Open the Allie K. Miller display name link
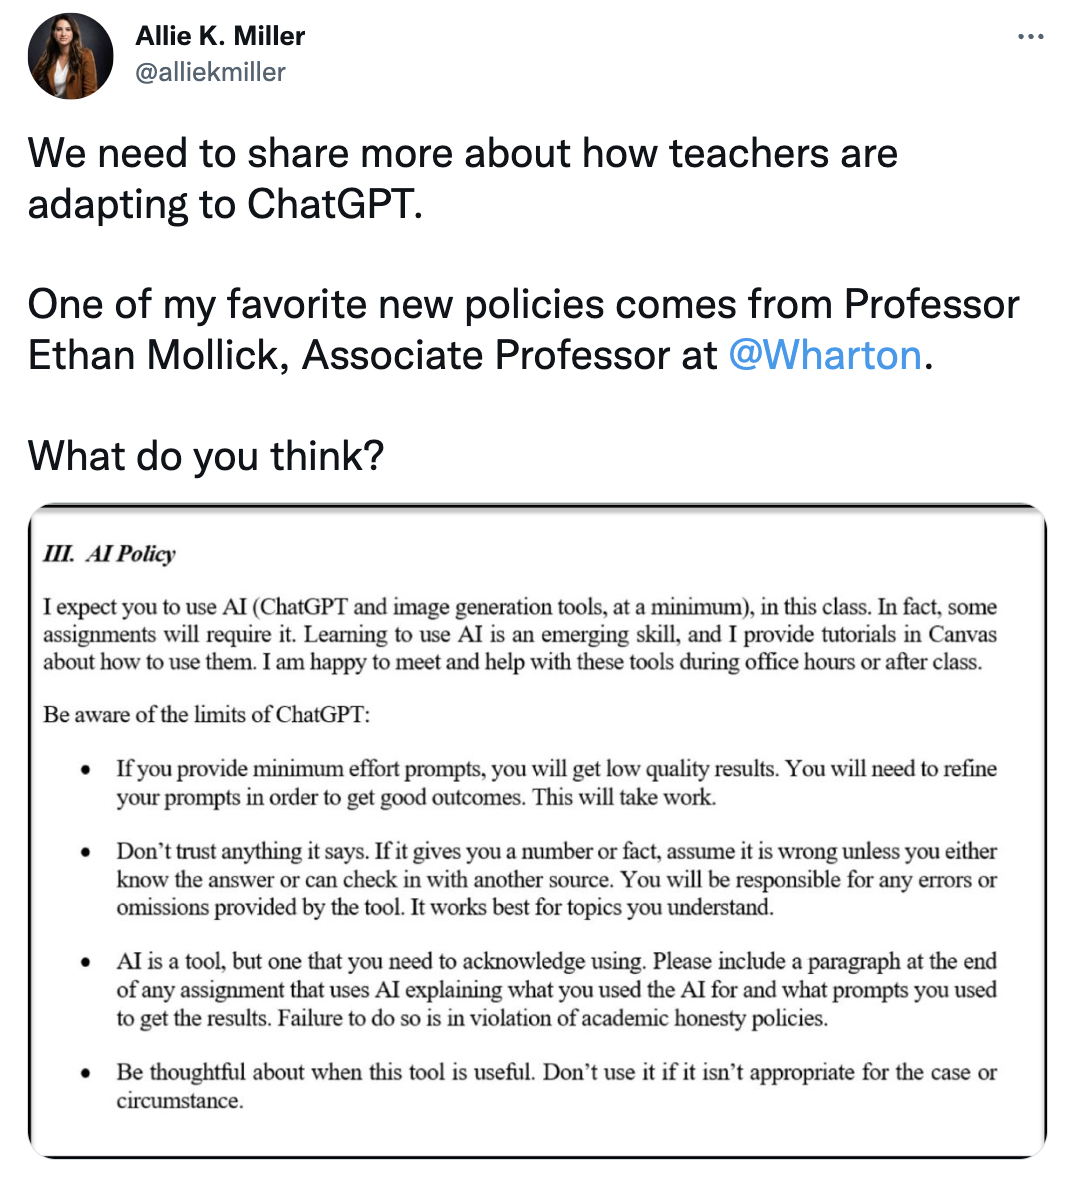 pyautogui.click(x=220, y=36)
